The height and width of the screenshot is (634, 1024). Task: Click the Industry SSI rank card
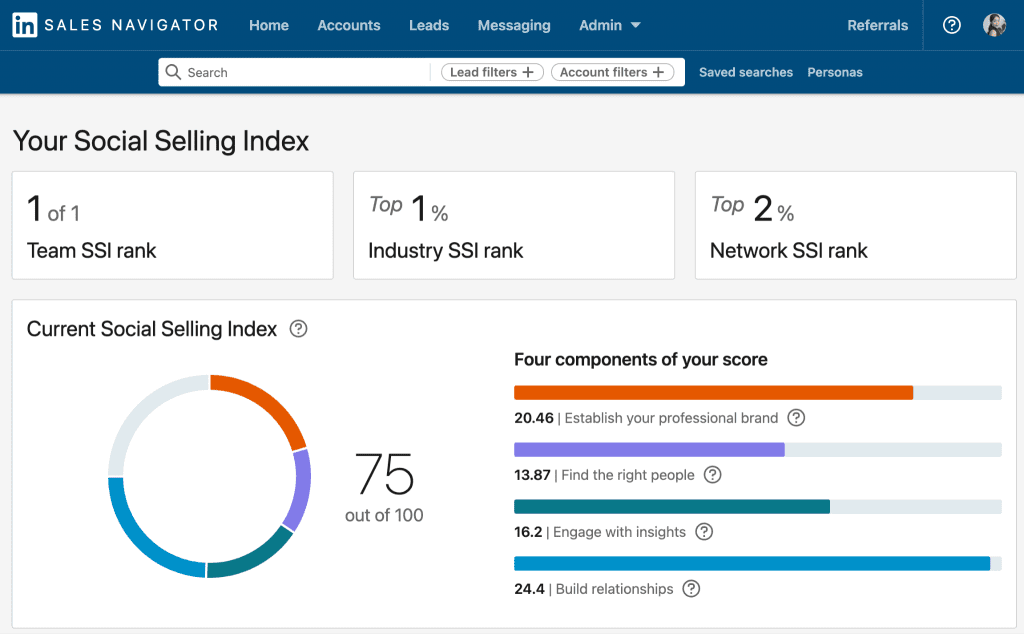(514, 225)
